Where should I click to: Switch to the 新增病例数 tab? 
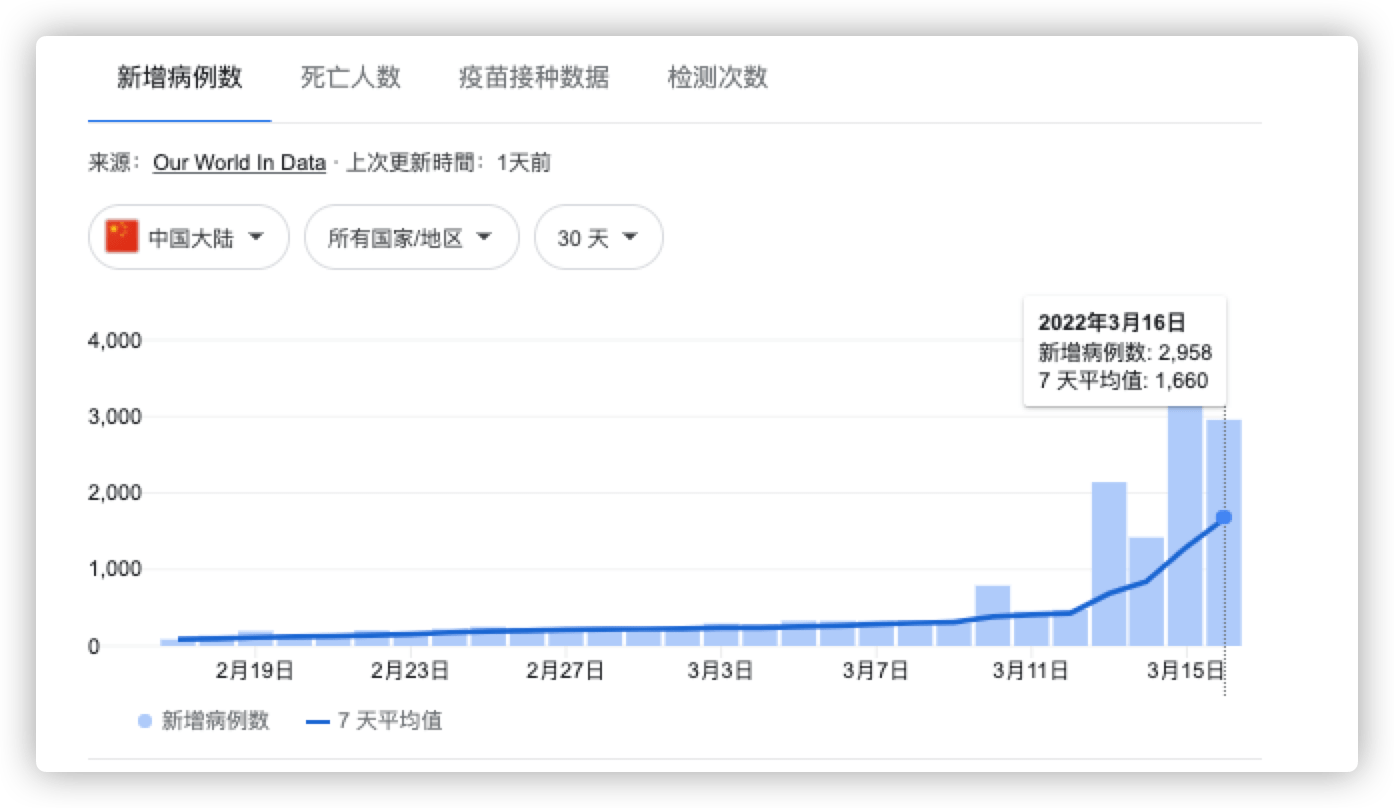click(180, 78)
